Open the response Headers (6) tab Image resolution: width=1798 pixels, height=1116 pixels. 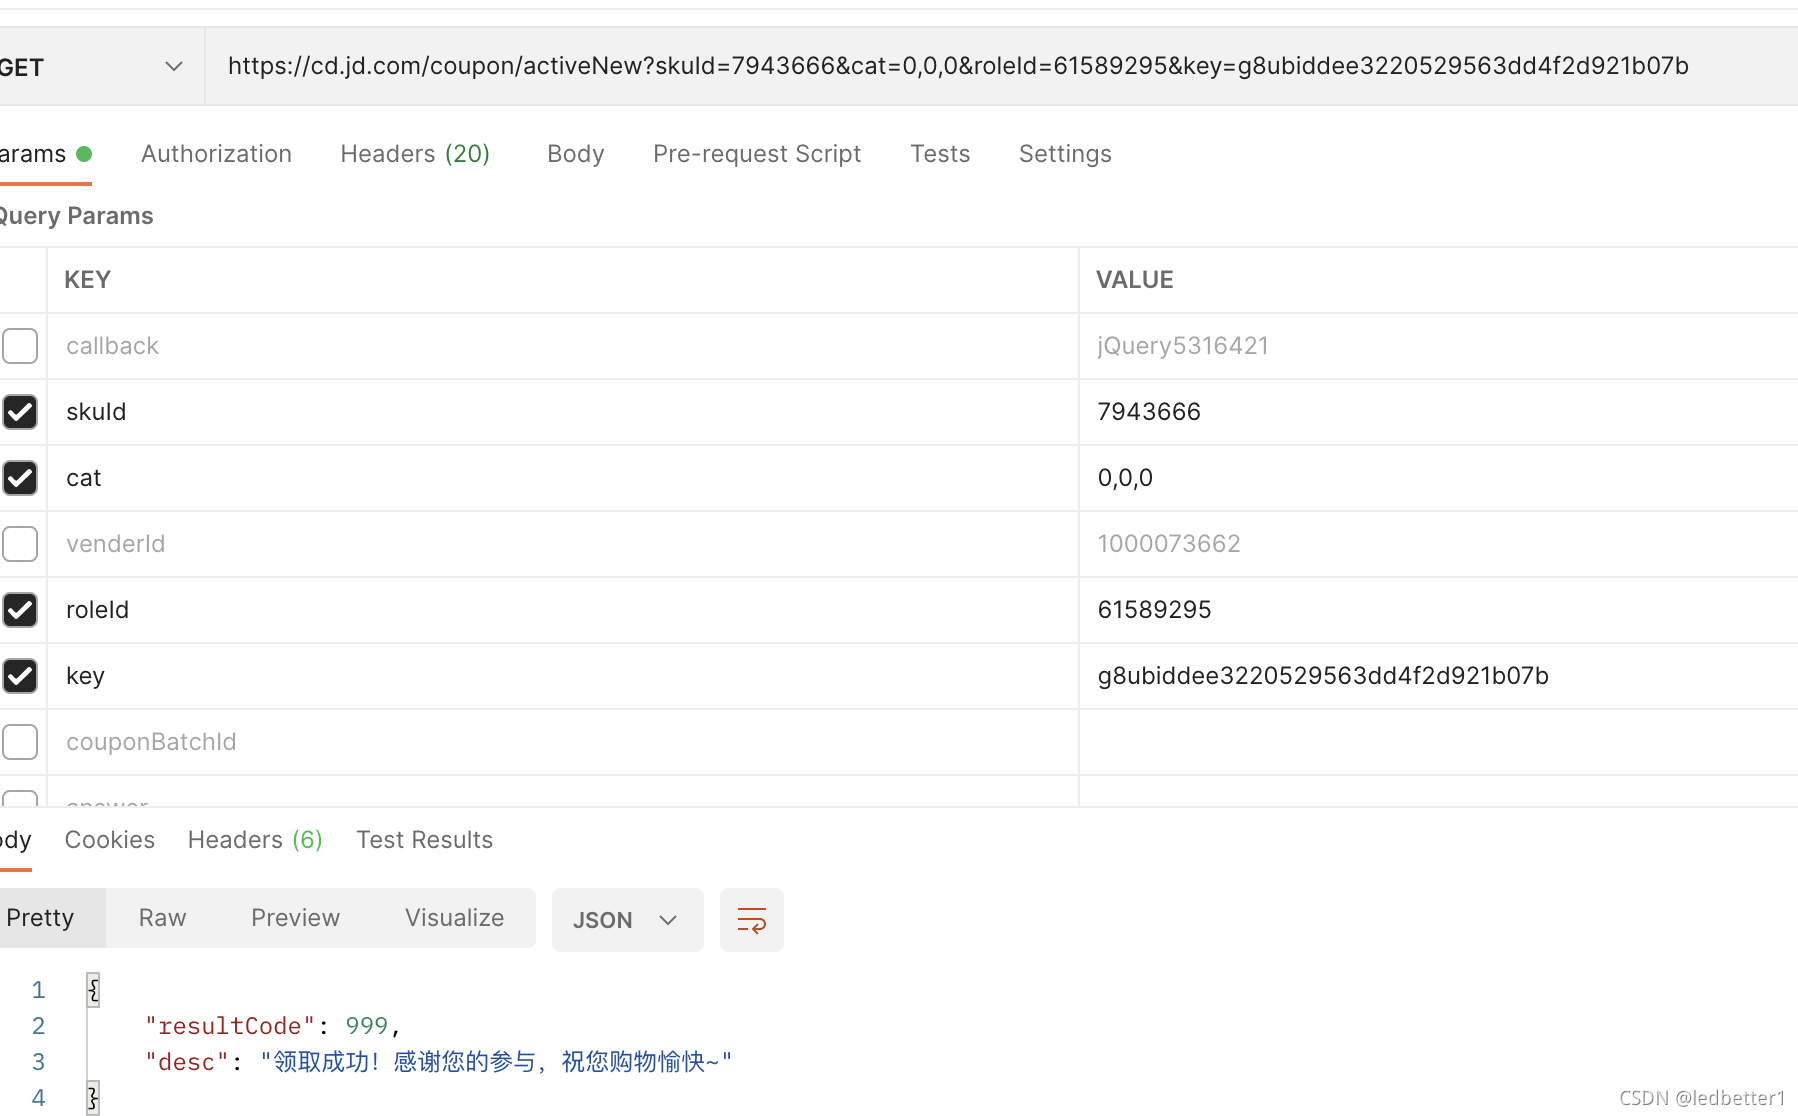pyautogui.click(x=255, y=840)
